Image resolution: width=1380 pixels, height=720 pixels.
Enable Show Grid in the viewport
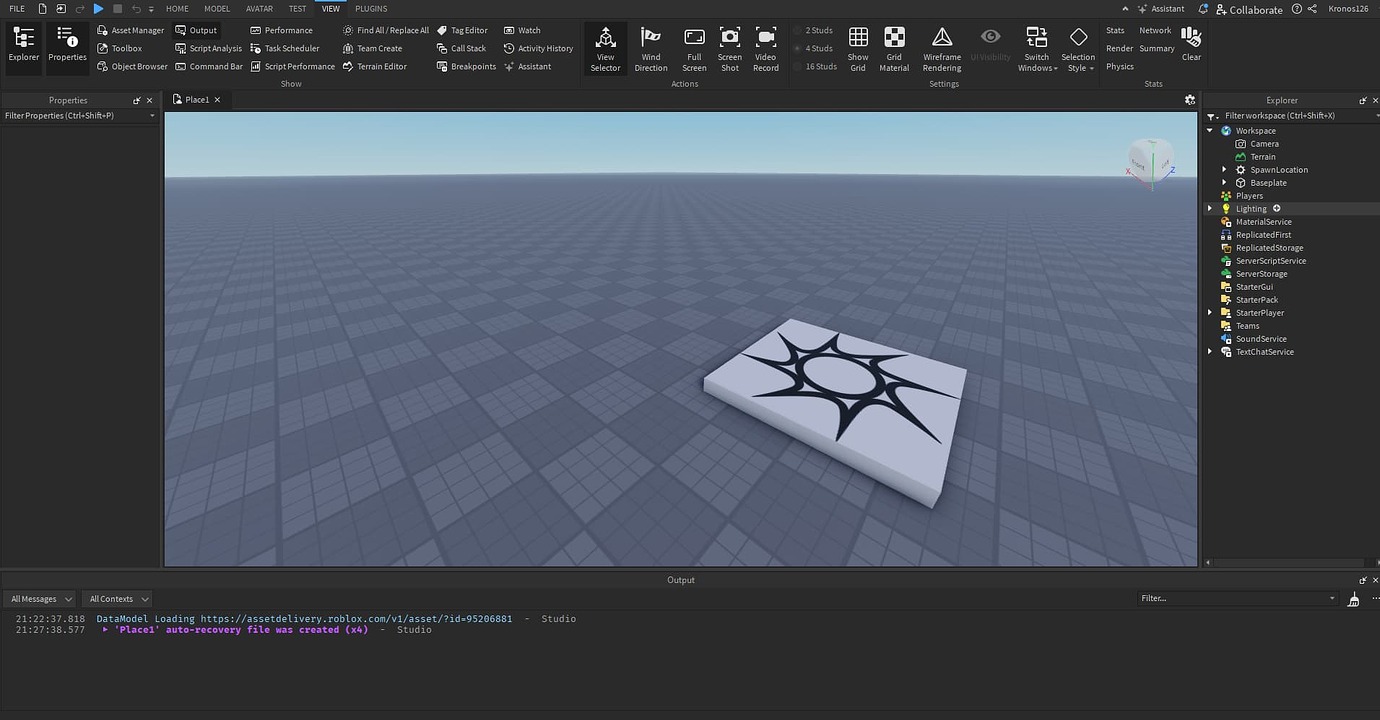857,47
